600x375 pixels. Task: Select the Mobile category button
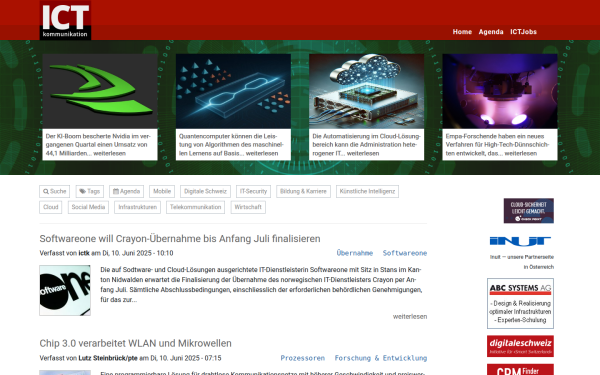pos(162,191)
